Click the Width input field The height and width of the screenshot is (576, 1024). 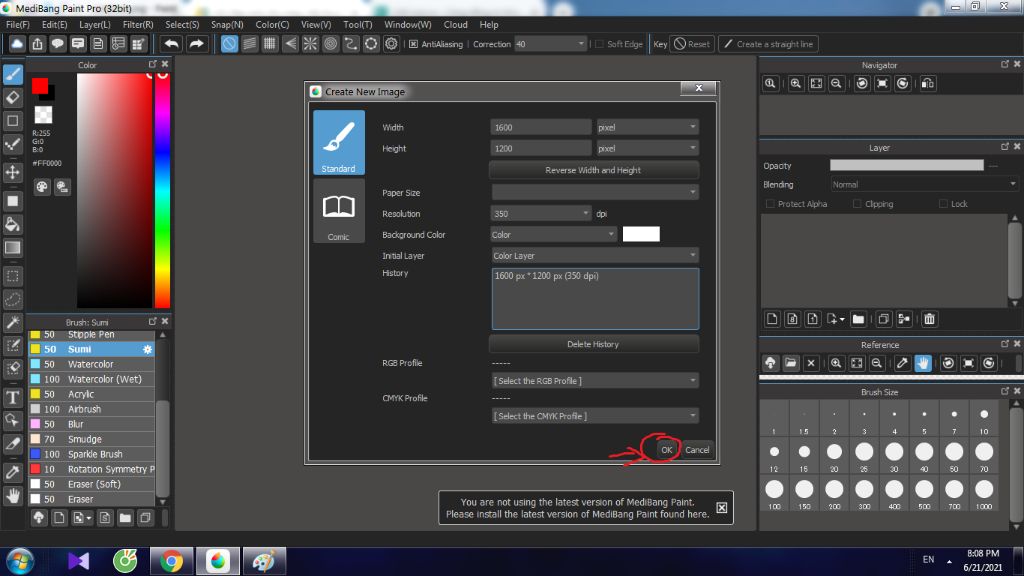[541, 127]
